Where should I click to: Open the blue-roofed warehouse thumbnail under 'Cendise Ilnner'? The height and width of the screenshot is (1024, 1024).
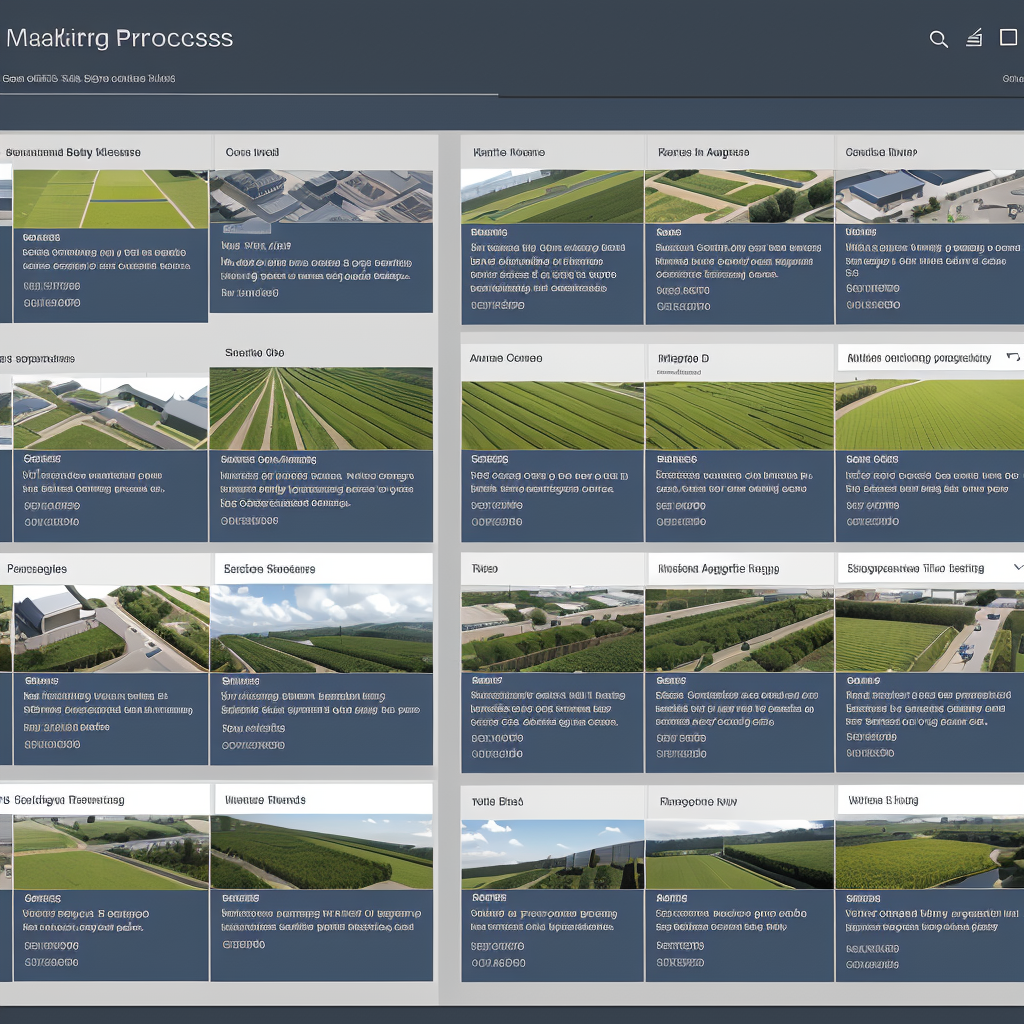tap(929, 196)
